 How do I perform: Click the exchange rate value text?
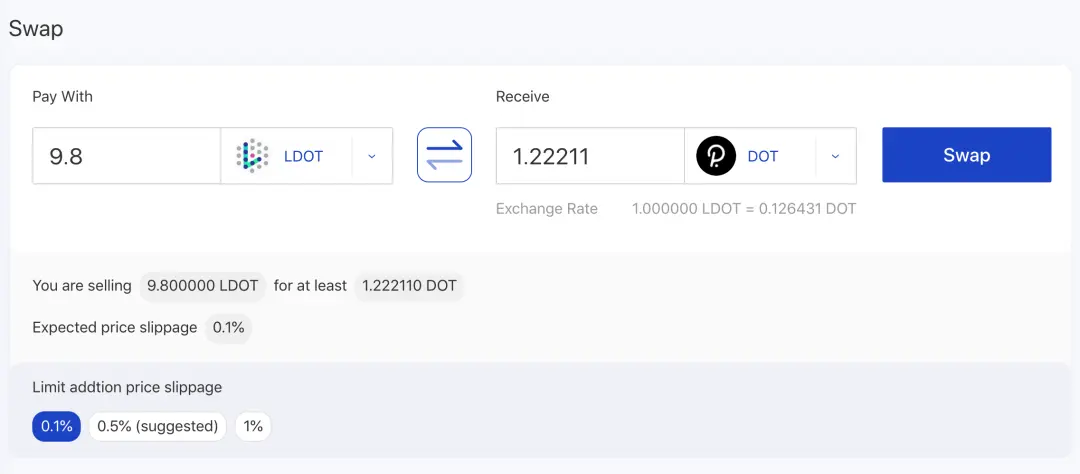tap(745, 209)
